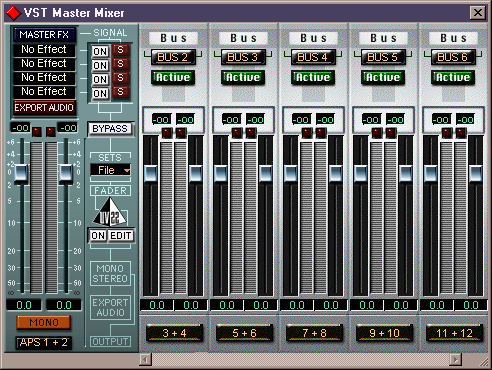
Task: Click the right master fader handle
Action: (66, 173)
